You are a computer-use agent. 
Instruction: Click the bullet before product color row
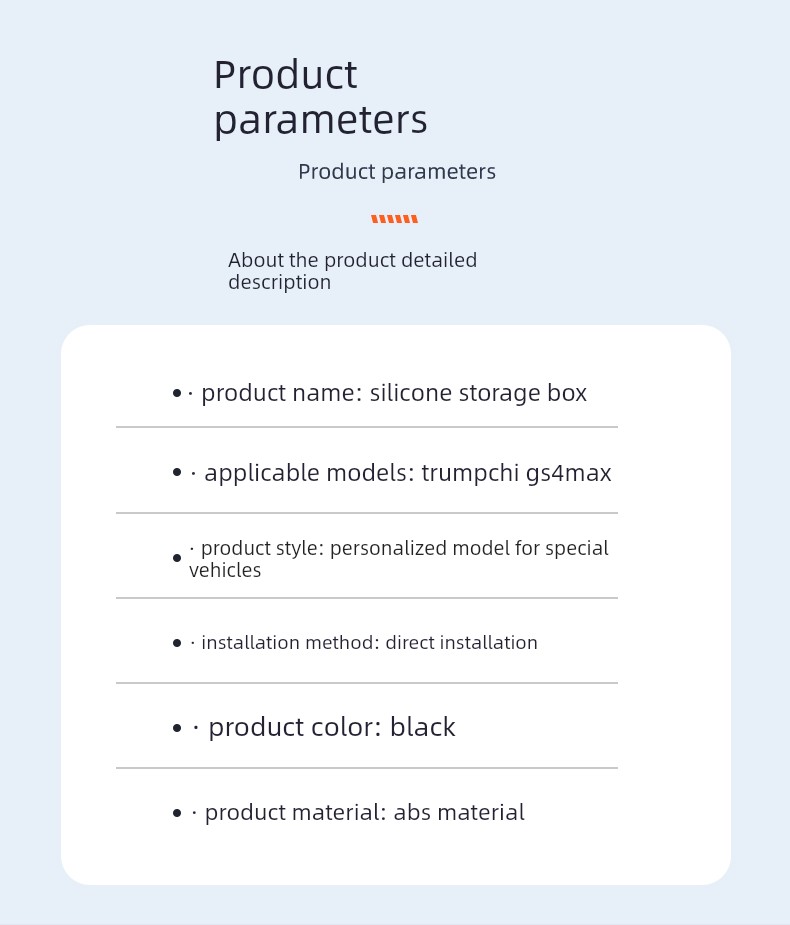[x=177, y=728]
